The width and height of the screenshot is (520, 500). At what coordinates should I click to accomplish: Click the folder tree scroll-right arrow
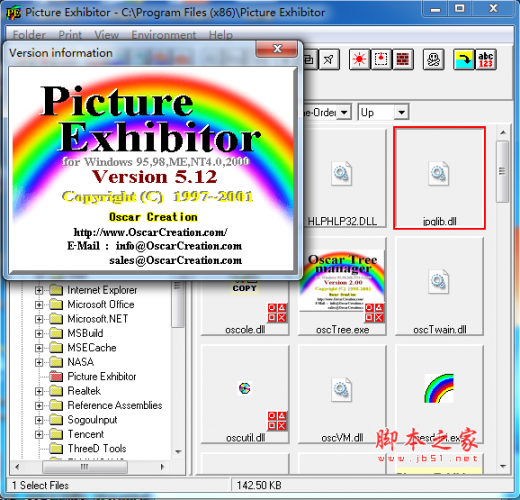162,467
